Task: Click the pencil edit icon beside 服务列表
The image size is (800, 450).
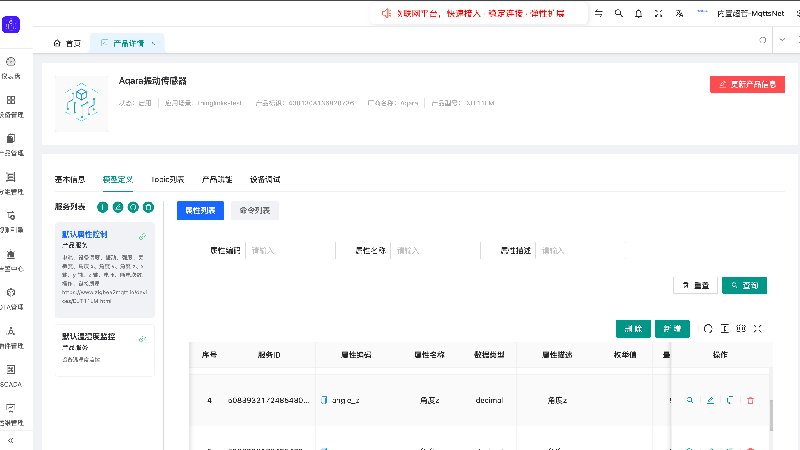Action: point(118,207)
